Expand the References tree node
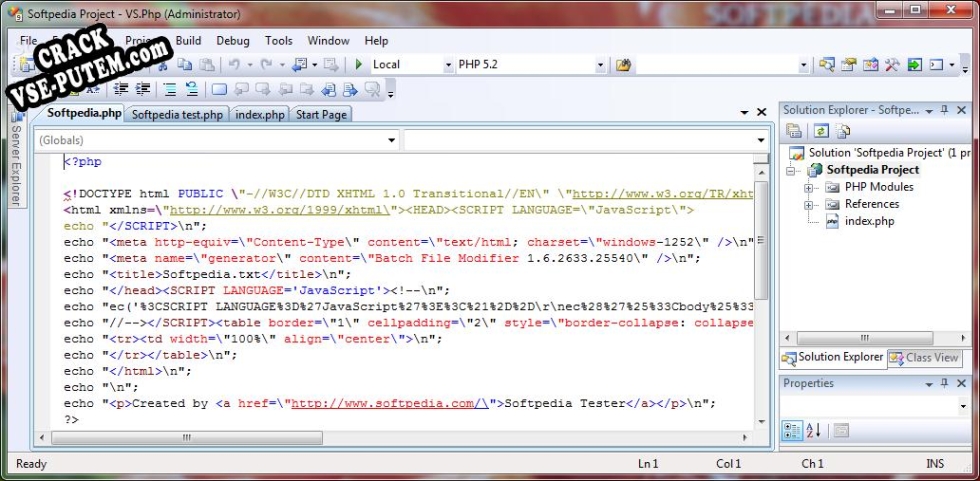Image resolution: width=980 pixels, height=481 pixels. pyautogui.click(x=808, y=204)
